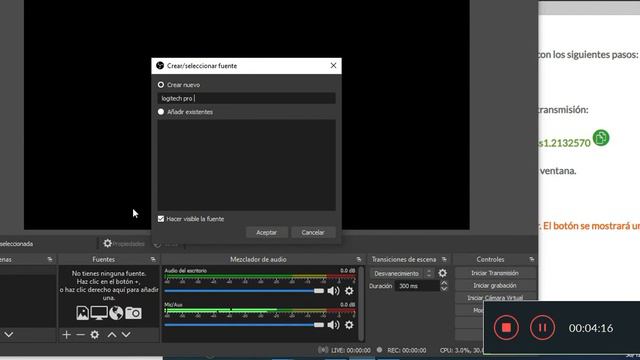Open transition properties gear icon
The image size is (640, 360).
pos(442,273)
